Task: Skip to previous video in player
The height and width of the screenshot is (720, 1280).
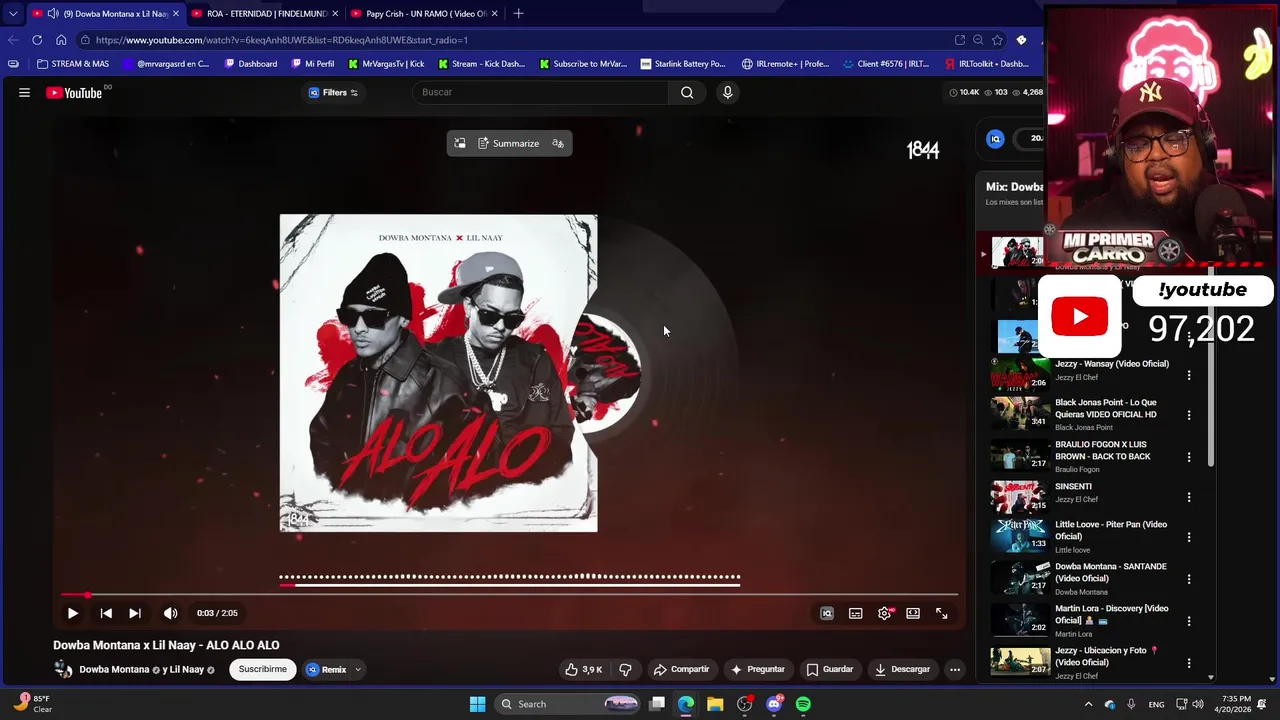Action: click(106, 613)
